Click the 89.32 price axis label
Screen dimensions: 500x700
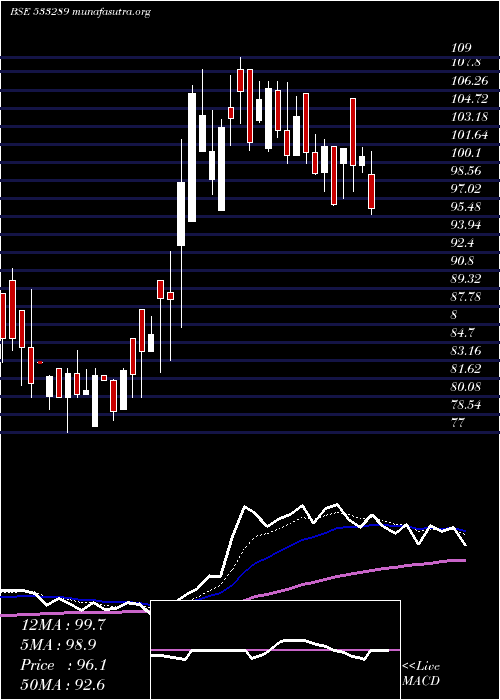click(x=466, y=279)
